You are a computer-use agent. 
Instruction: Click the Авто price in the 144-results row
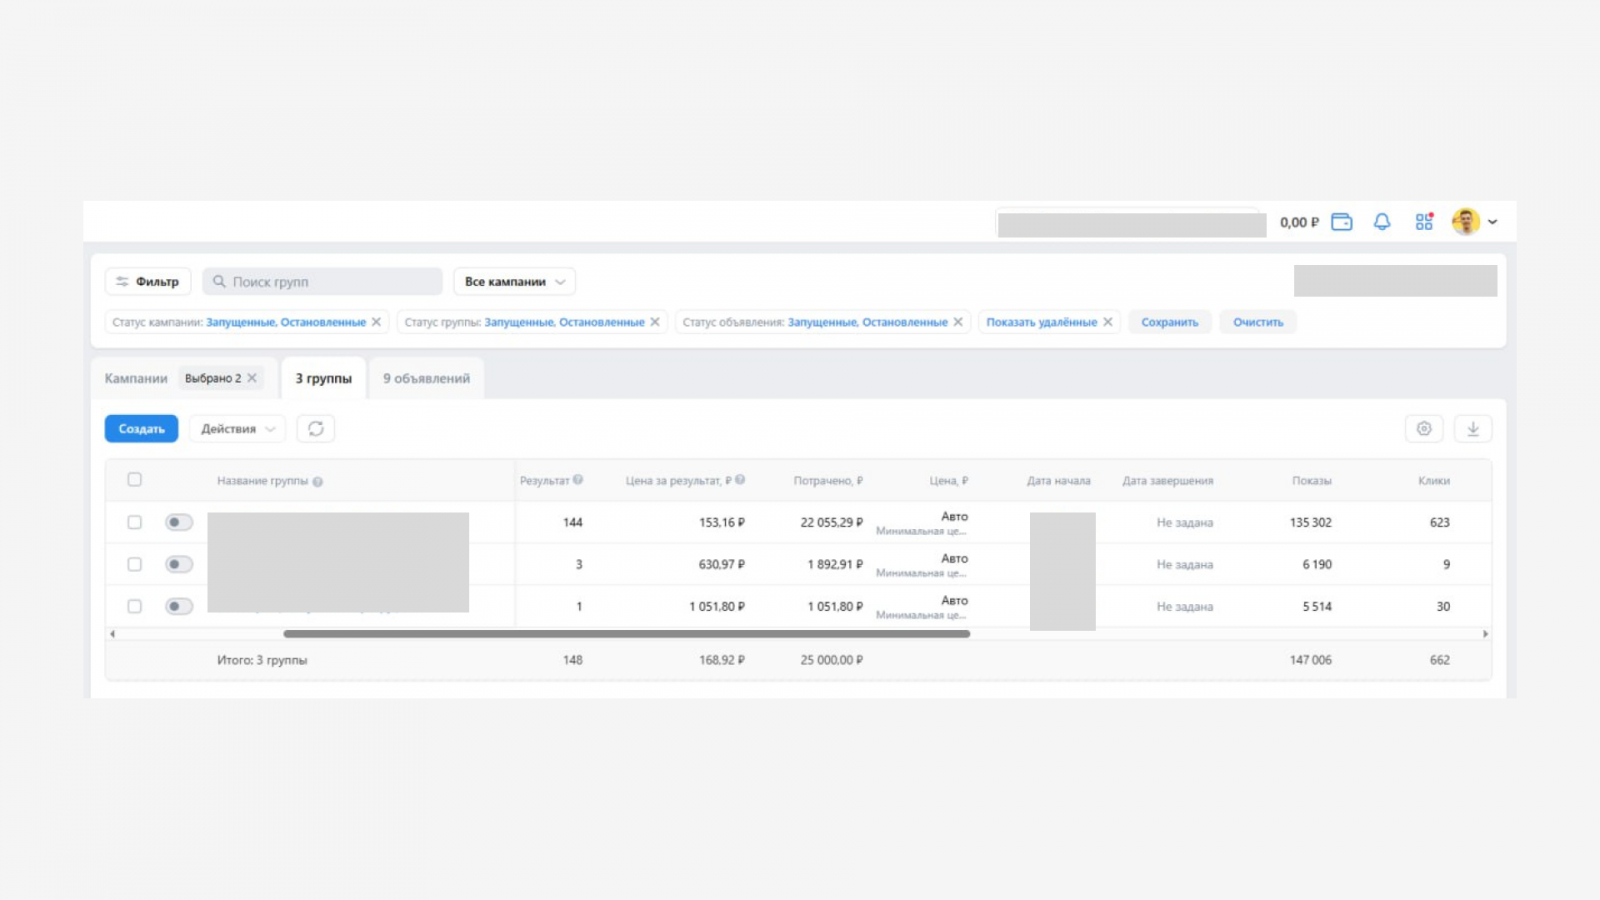[955, 516]
